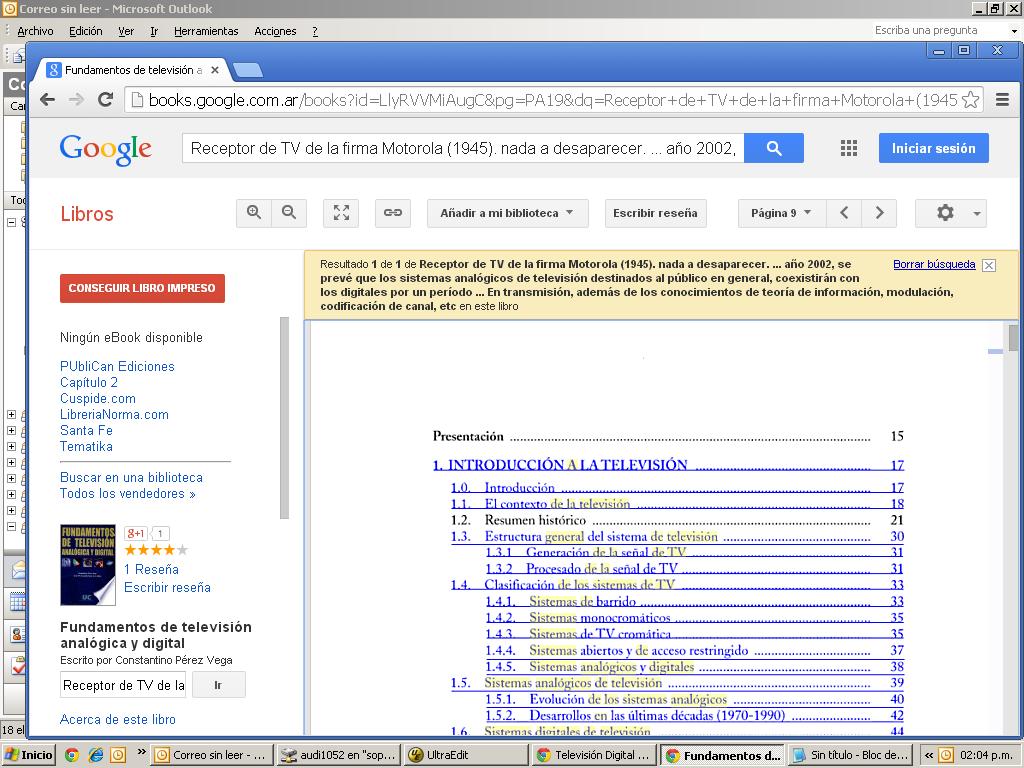
Task: Open the PUbliCan Ediciones link
Action: pyautogui.click(x=118, y=366)
